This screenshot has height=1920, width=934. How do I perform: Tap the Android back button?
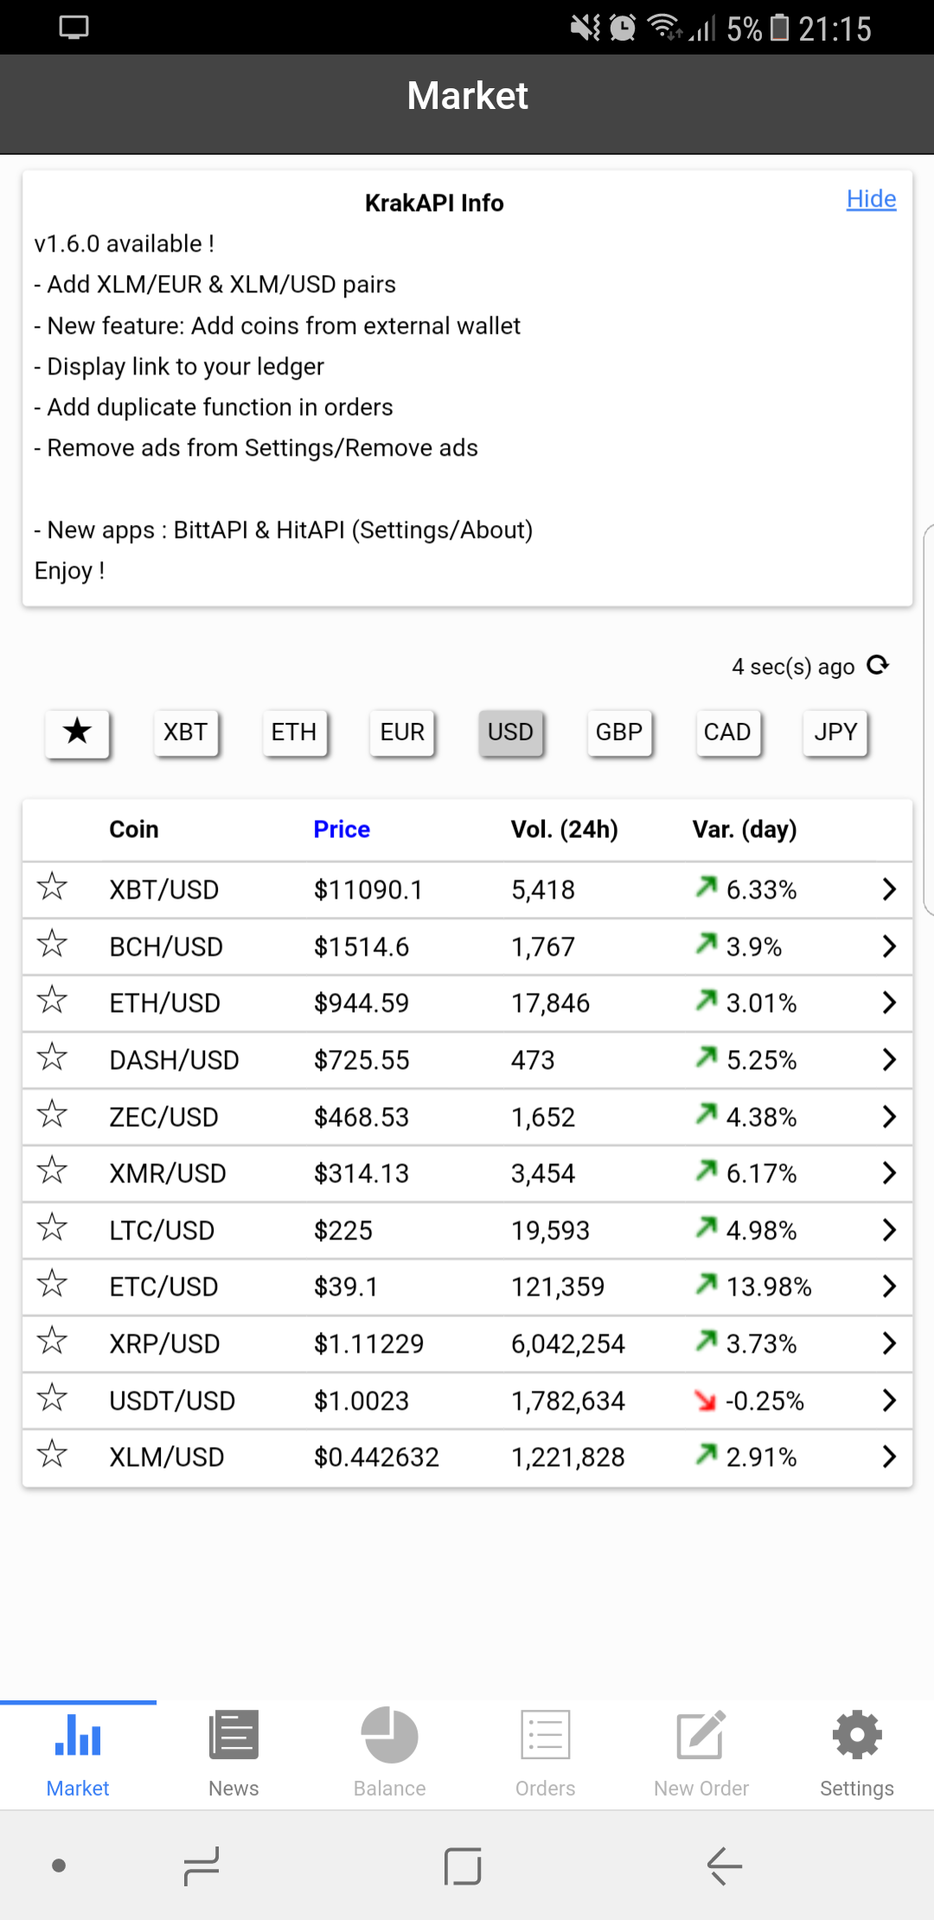point(724,1866)
